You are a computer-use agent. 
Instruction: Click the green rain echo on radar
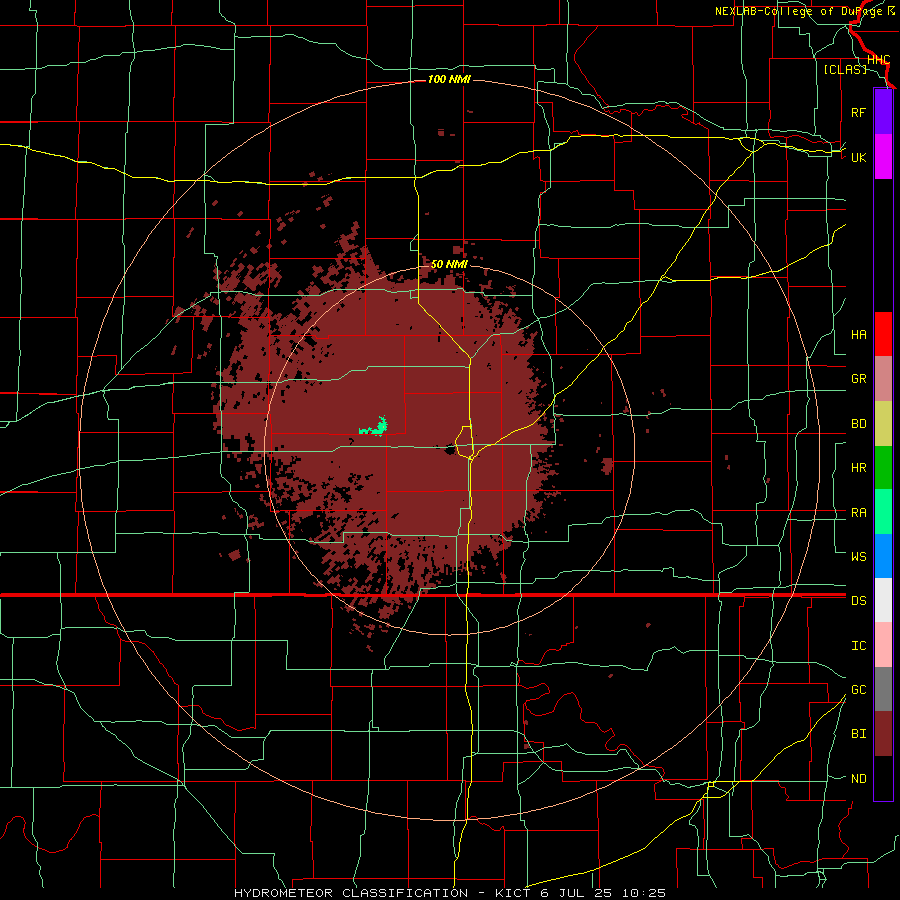click(374, 426)
